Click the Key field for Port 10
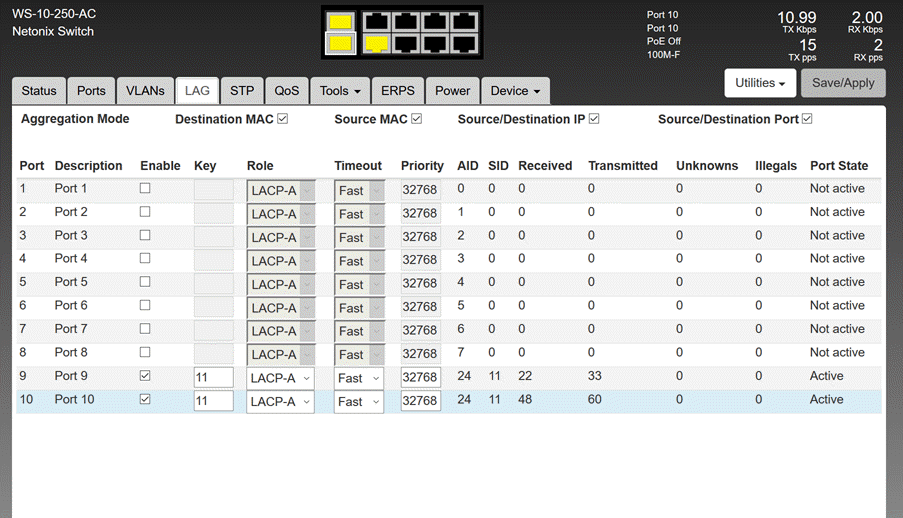This screenshot has width=903, height=518. point(213,401)
